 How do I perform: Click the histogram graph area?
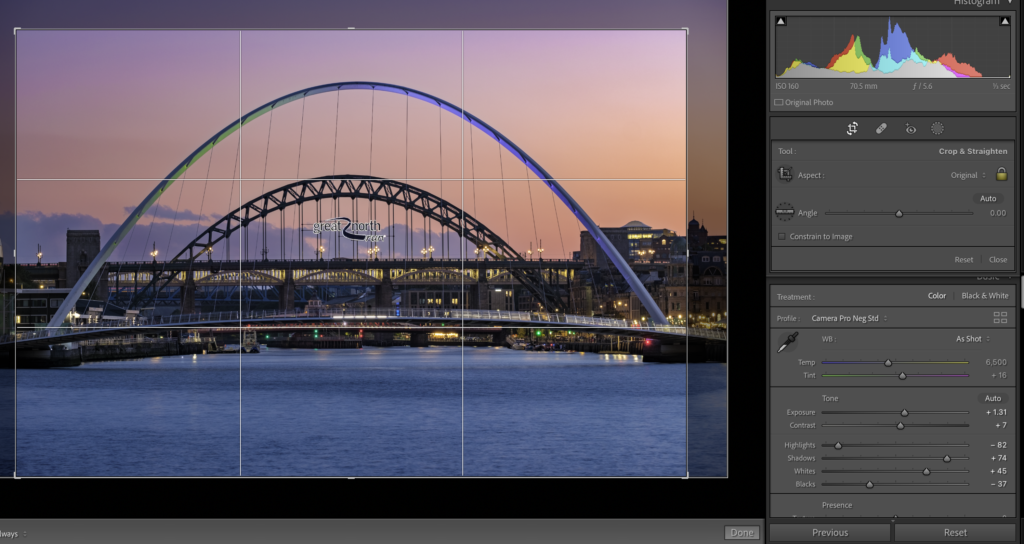click(892, 47)
